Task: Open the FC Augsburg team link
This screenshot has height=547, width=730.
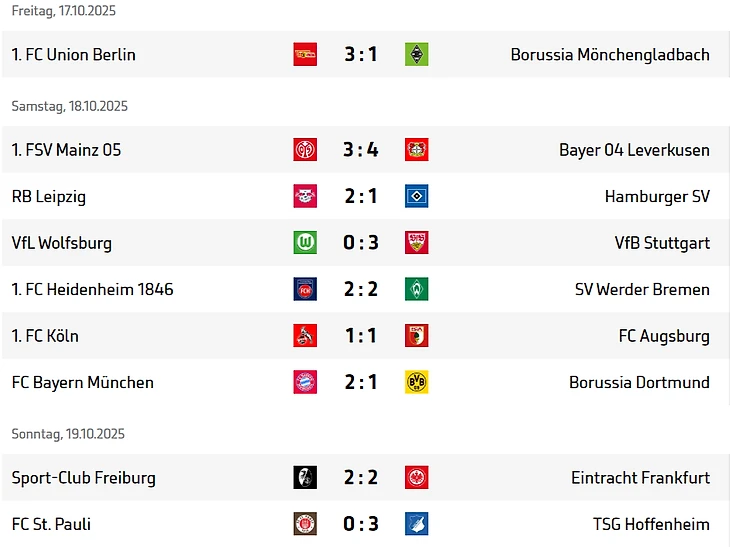Action: 664,336
